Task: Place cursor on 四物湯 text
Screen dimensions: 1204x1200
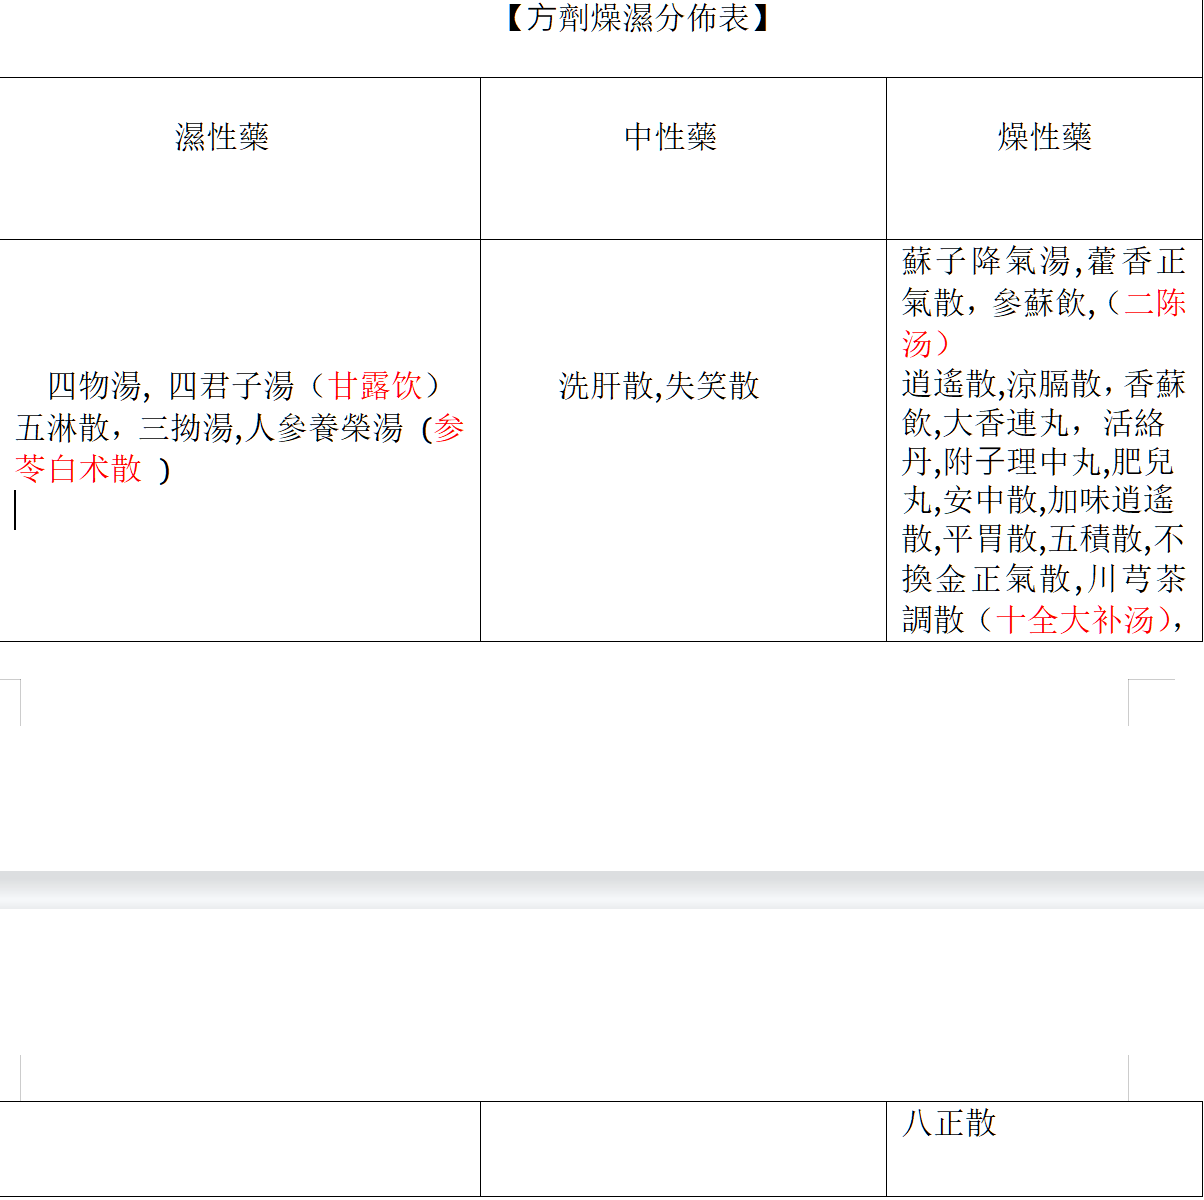Action: tap(94, 386)
